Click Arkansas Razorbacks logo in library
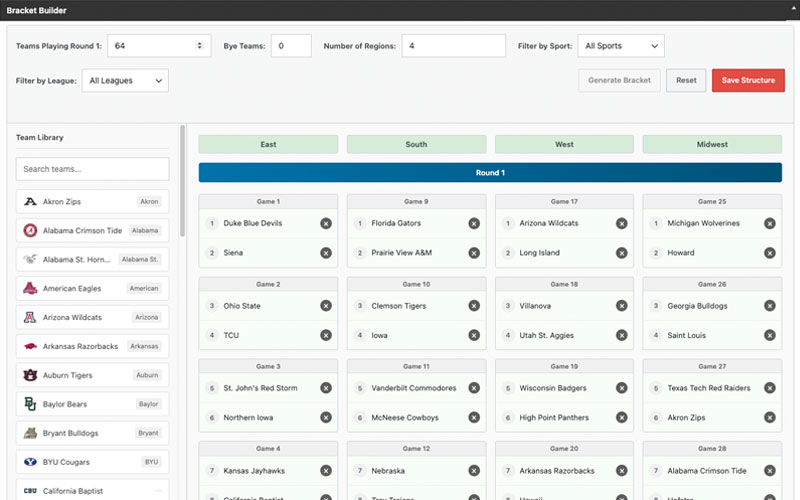Image resolution: width=800 pixels, height=500 pixels. point(30,346)
